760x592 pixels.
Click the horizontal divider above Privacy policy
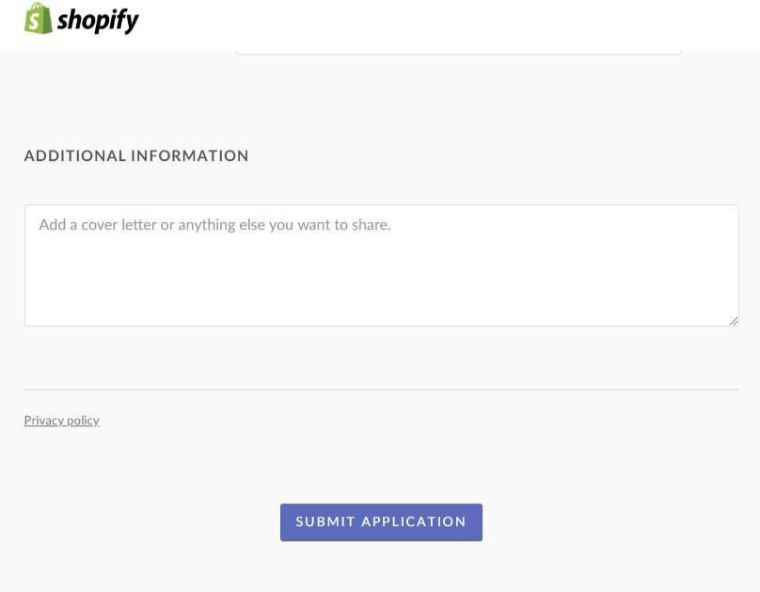pos(381,389)
